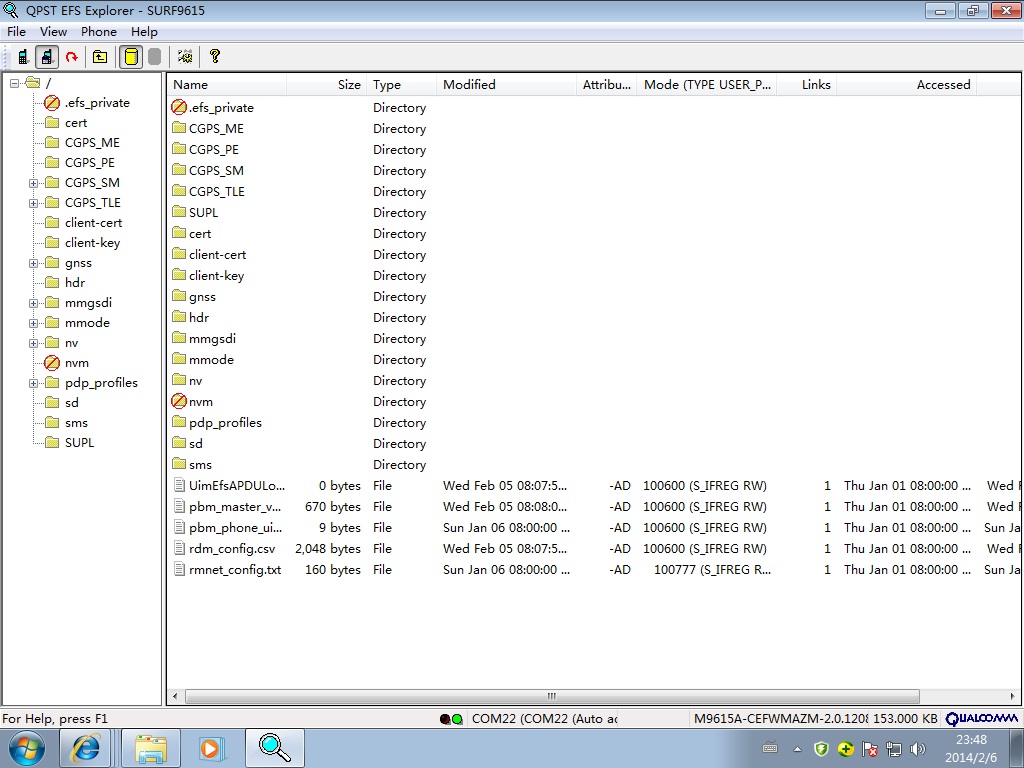Click the up-one-folder toolbar icon
Image resolution: width=1024 pixels, height=768 pixels.
point(99,57)
